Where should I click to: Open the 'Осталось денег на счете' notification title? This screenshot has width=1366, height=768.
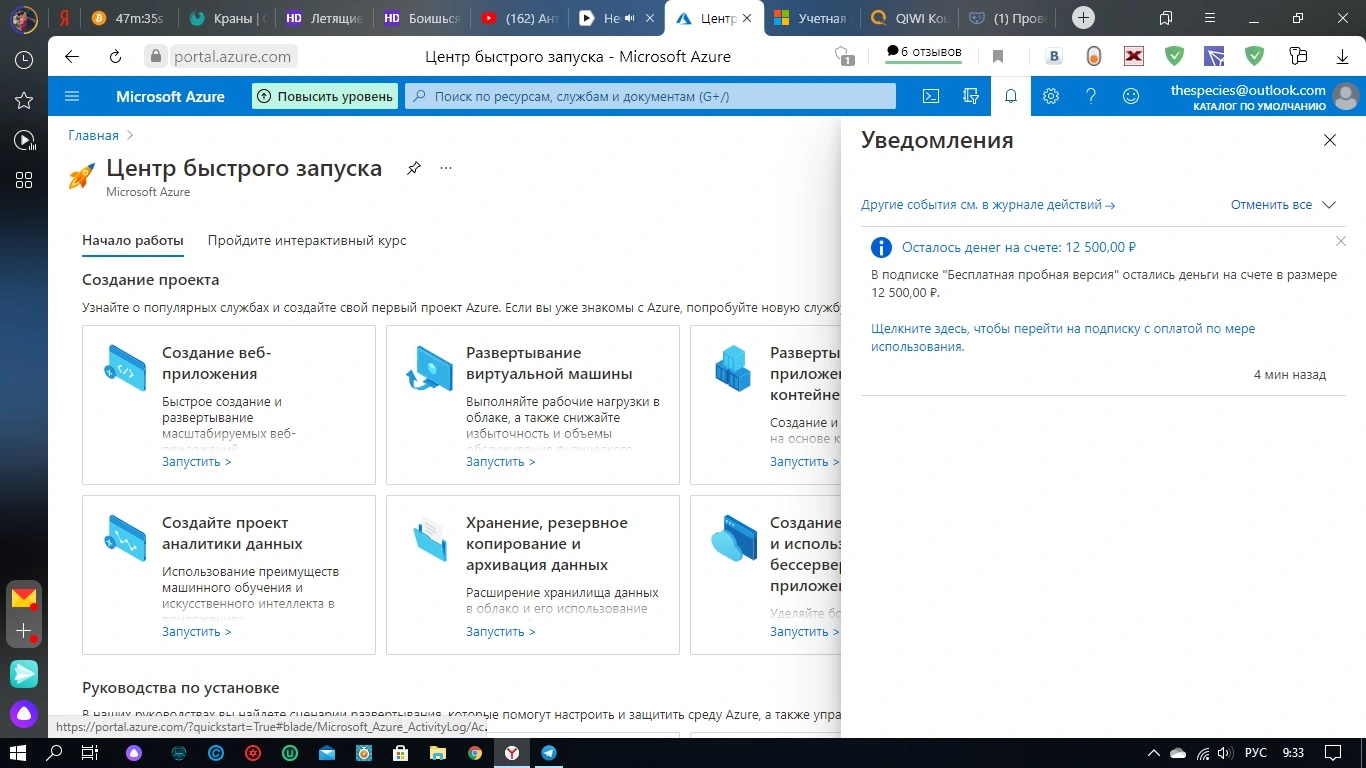pos(1019,247)
